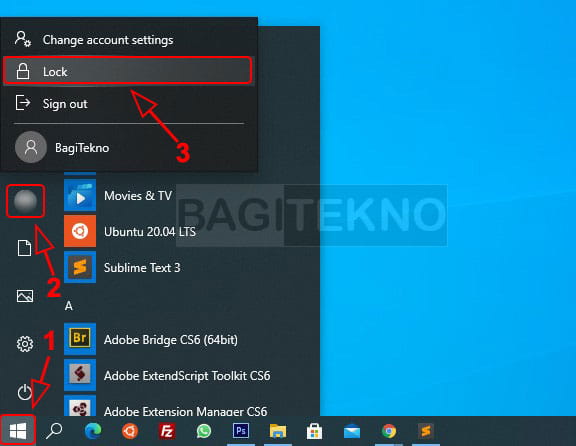Open FileZilla from the taskbar
The width and height of the screenshot is (576, 446).
[x=167, y=431]
